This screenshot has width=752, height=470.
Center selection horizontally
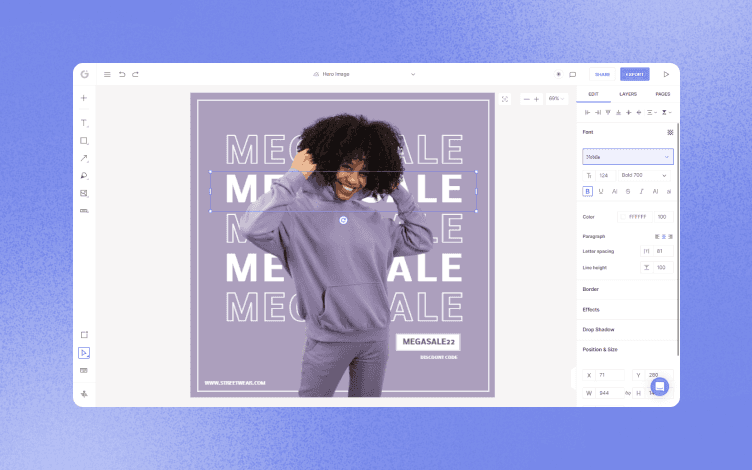(x=629, y=112)
